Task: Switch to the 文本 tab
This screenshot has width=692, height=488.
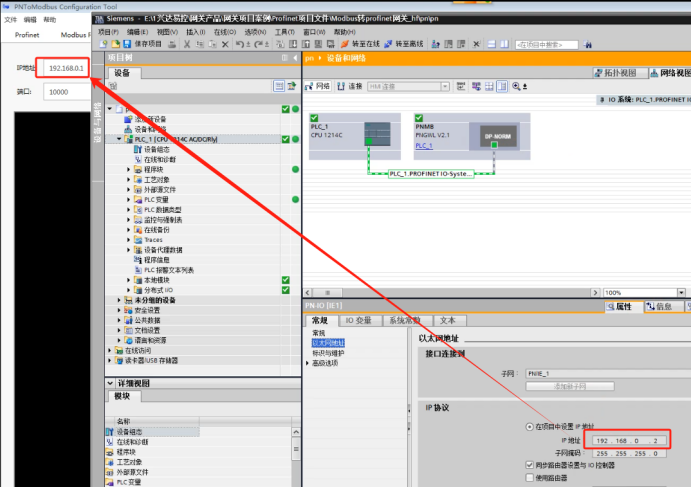Action: pyautogui.click(x=447, y=320)
